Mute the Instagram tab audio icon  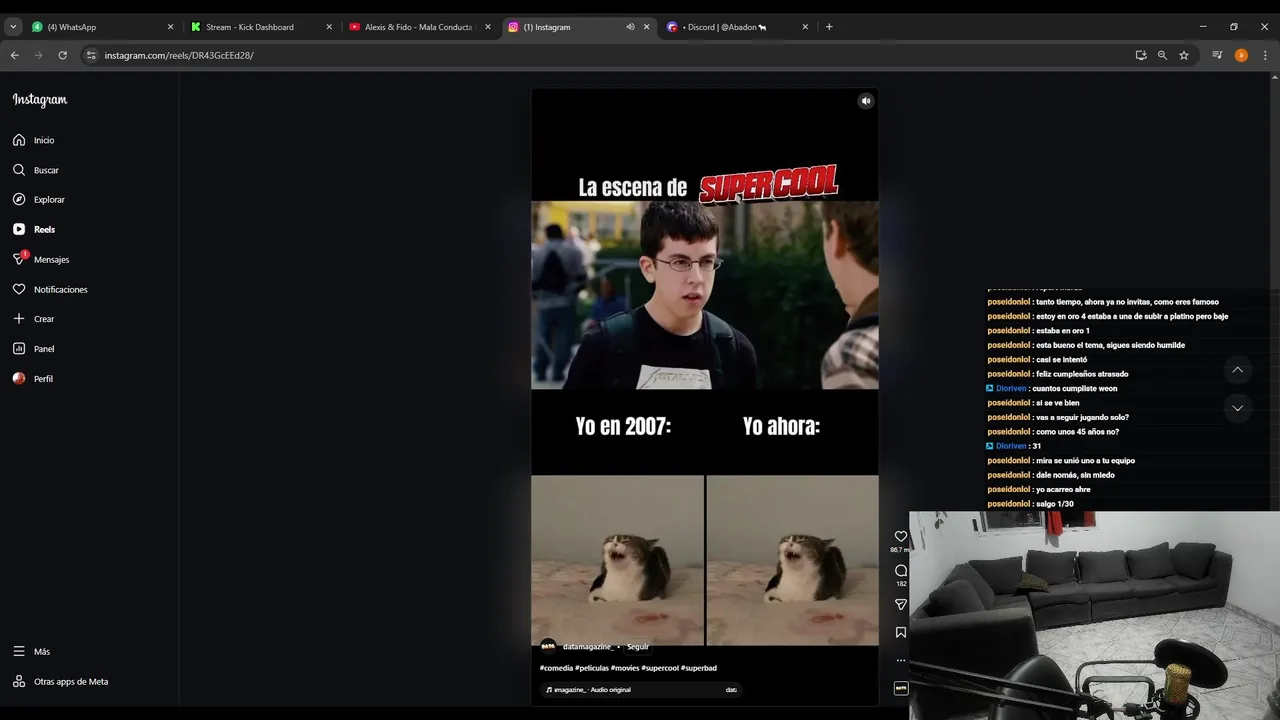pos(630,27)
